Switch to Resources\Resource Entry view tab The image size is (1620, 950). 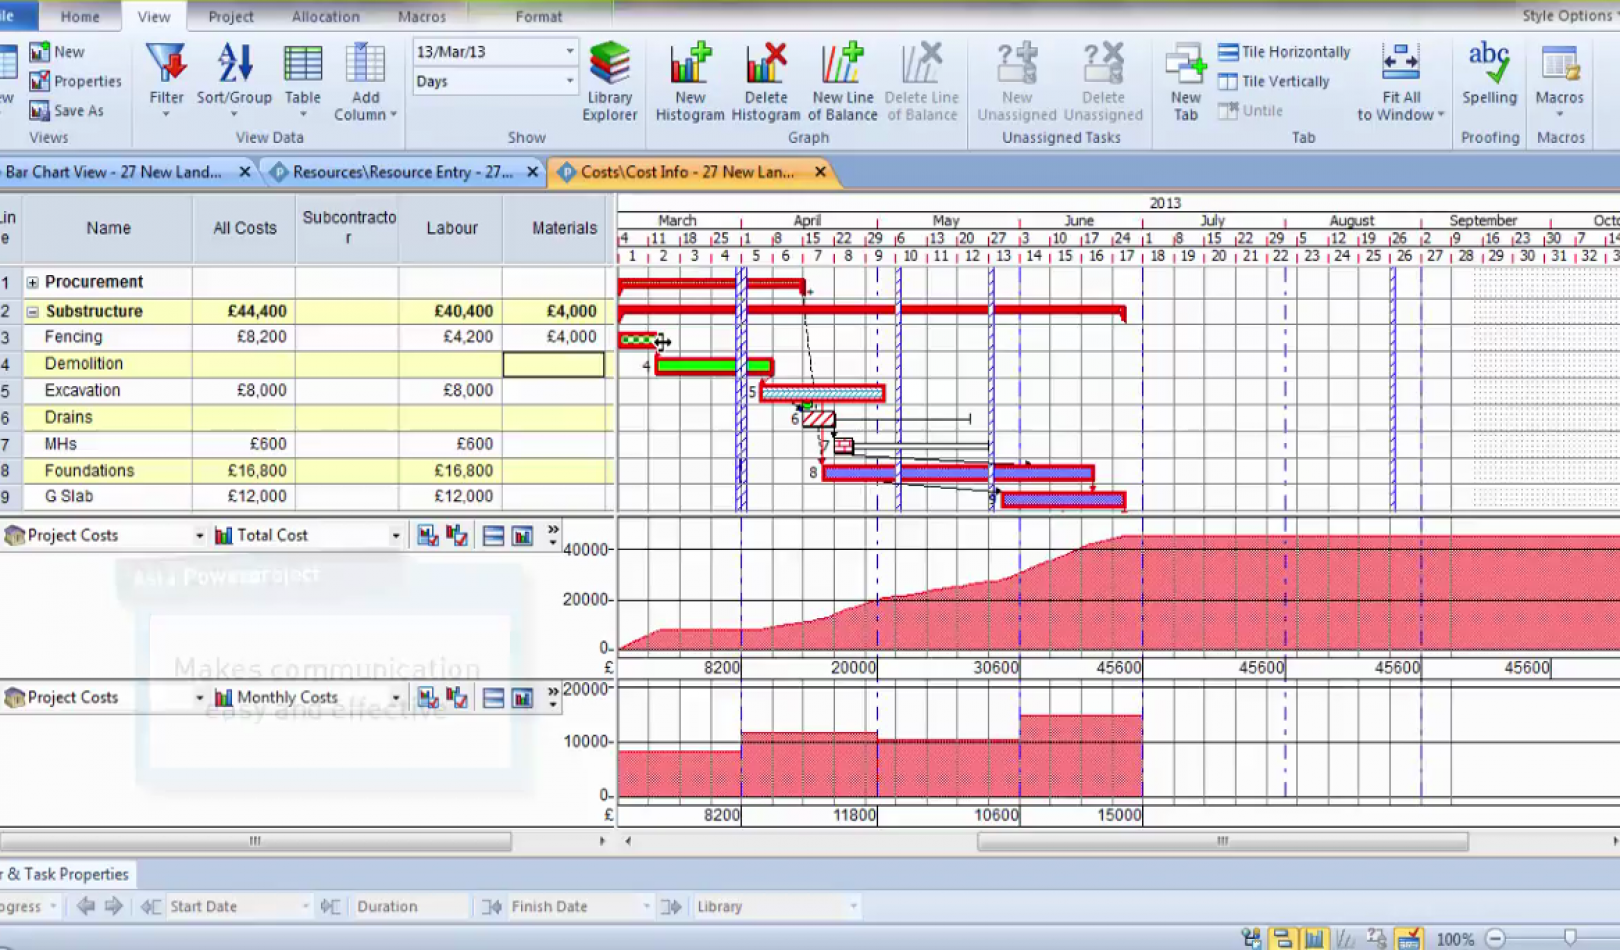click(x=402, y=172)
